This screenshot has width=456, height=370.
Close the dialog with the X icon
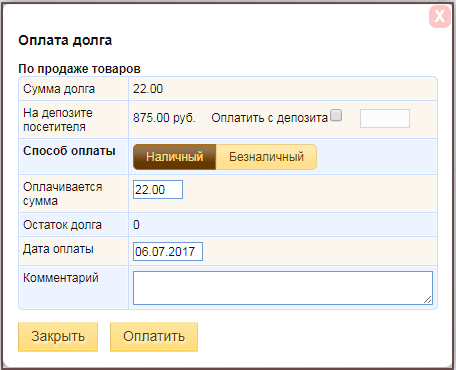click(440, 16)
